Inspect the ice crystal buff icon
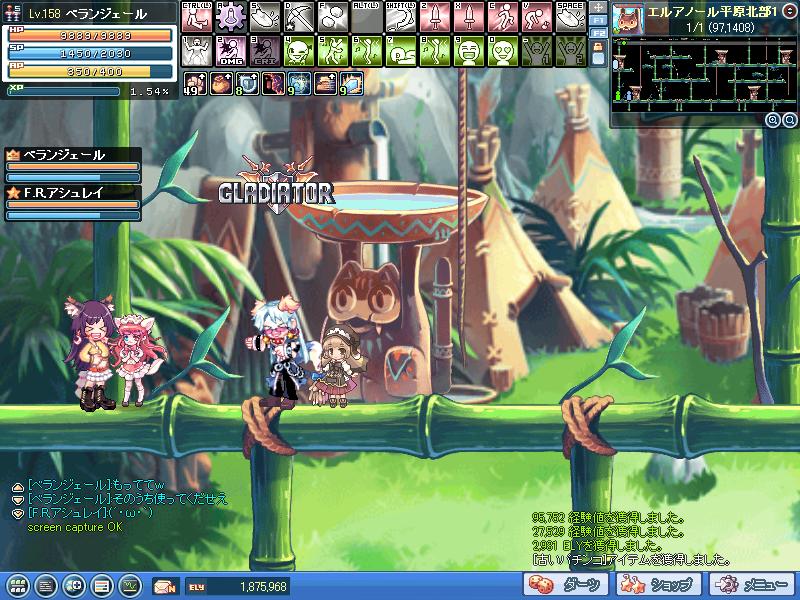Viewport: 800px width, 600px height. point(352,84)
